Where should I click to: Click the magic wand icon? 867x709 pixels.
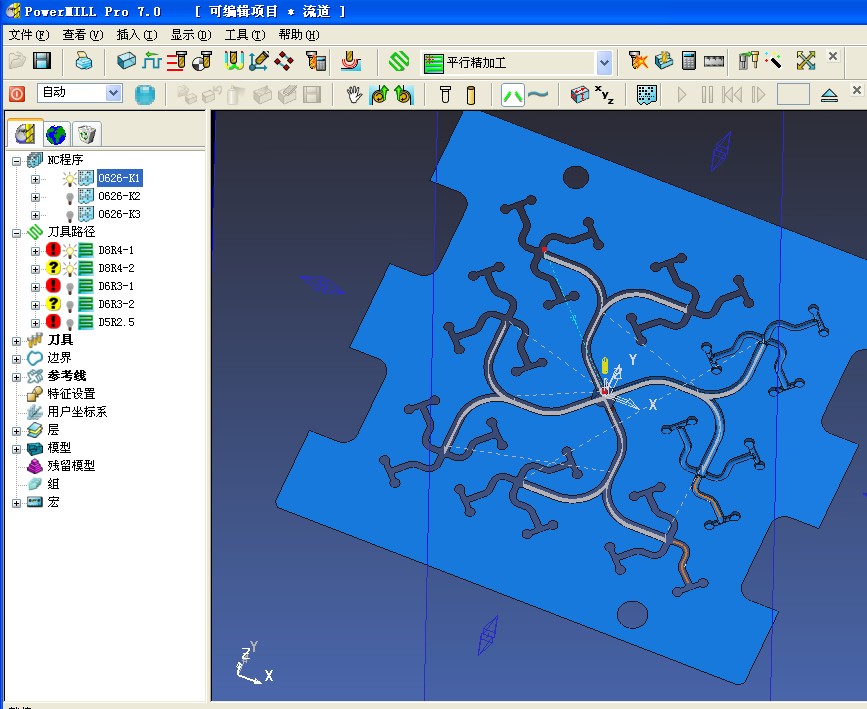(x=773, y=60)
